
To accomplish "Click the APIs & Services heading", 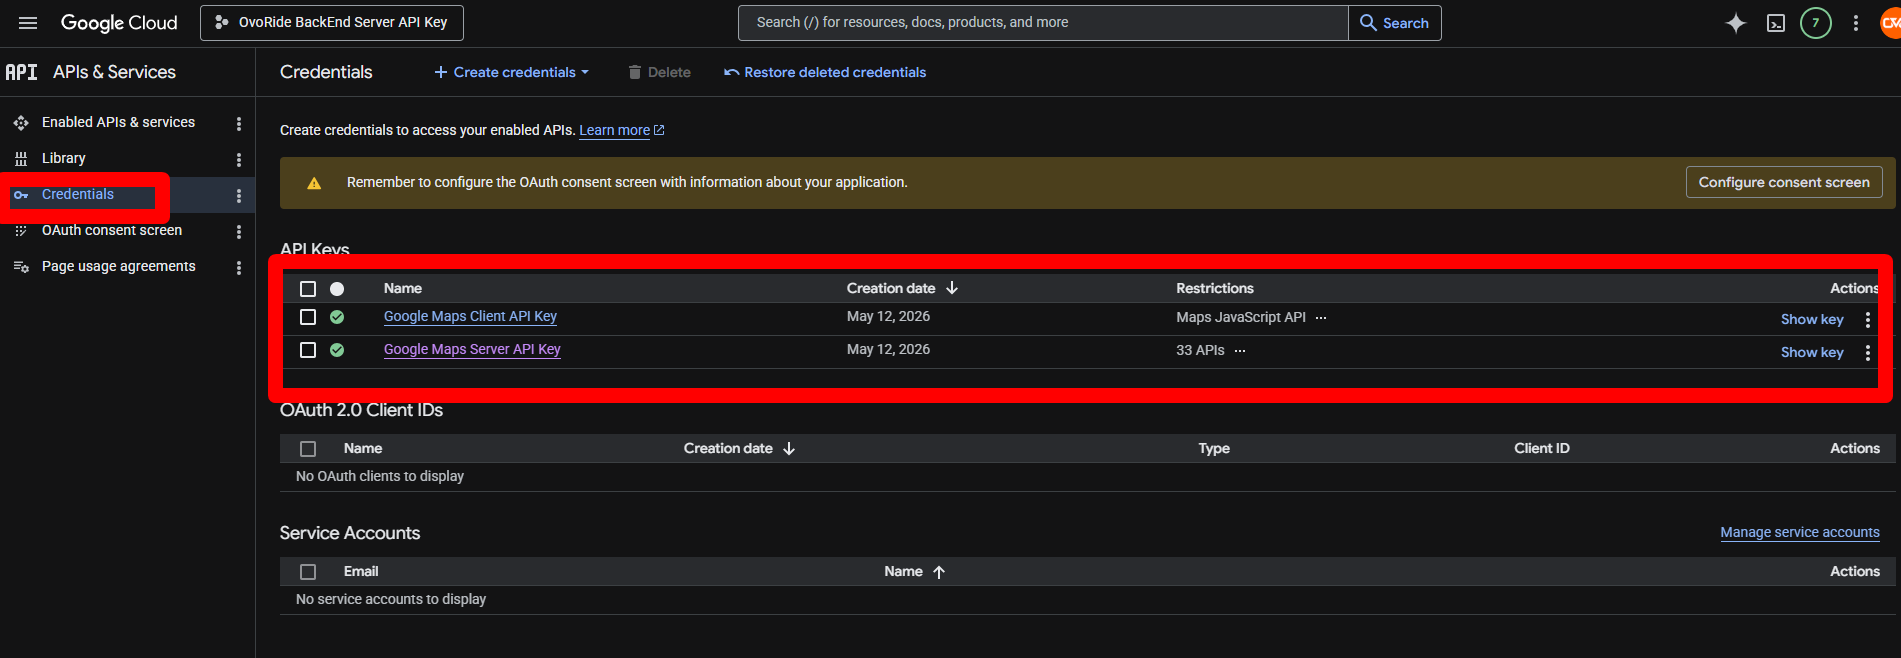I will coord(114,72).
